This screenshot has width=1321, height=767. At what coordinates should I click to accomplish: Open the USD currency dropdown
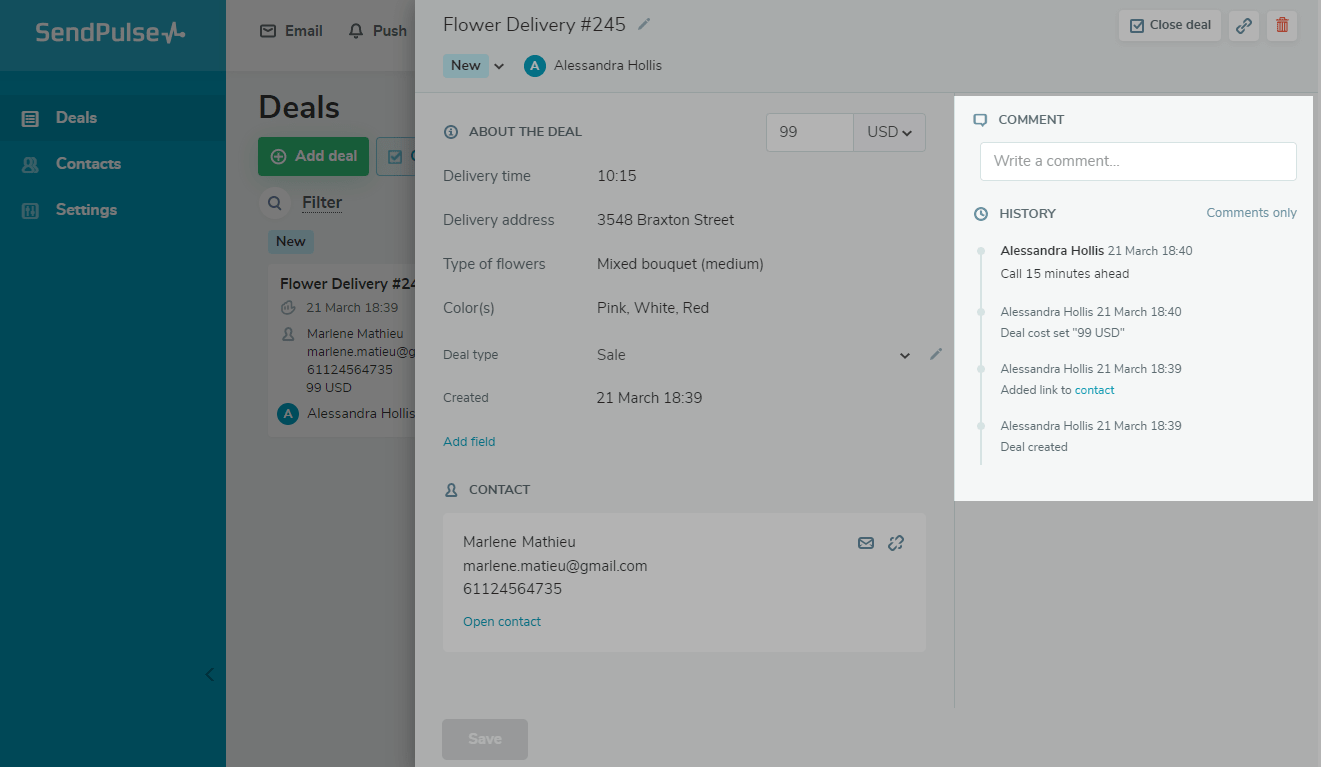coord(888,132)
